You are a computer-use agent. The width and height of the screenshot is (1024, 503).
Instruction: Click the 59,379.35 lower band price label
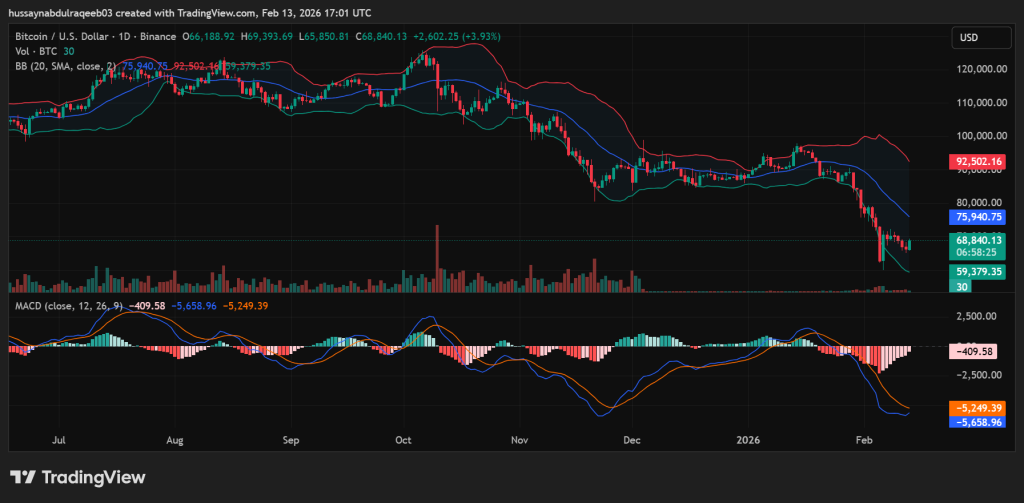[978, 271]
